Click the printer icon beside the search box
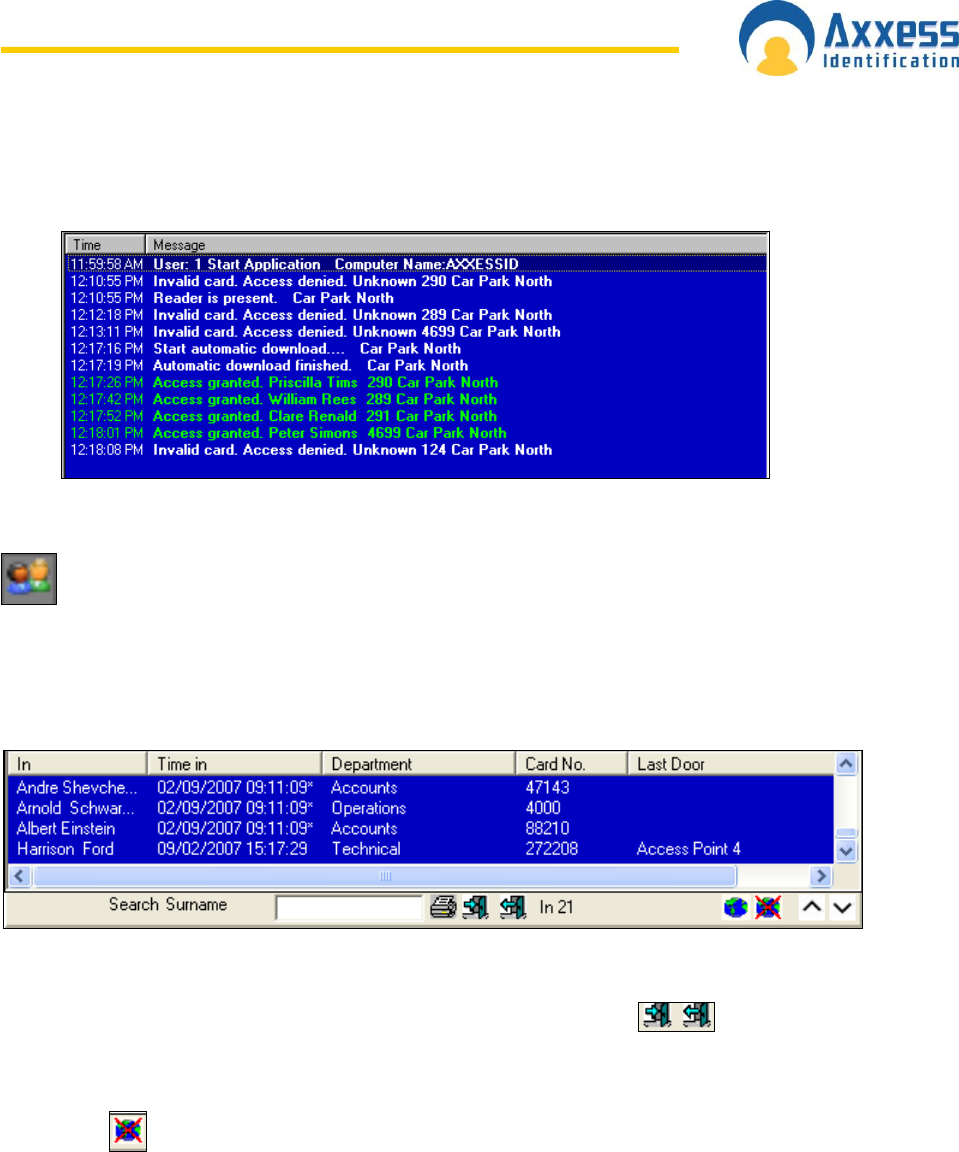The height and width of the screenshot is (1152, 959). tap(442, 907)
